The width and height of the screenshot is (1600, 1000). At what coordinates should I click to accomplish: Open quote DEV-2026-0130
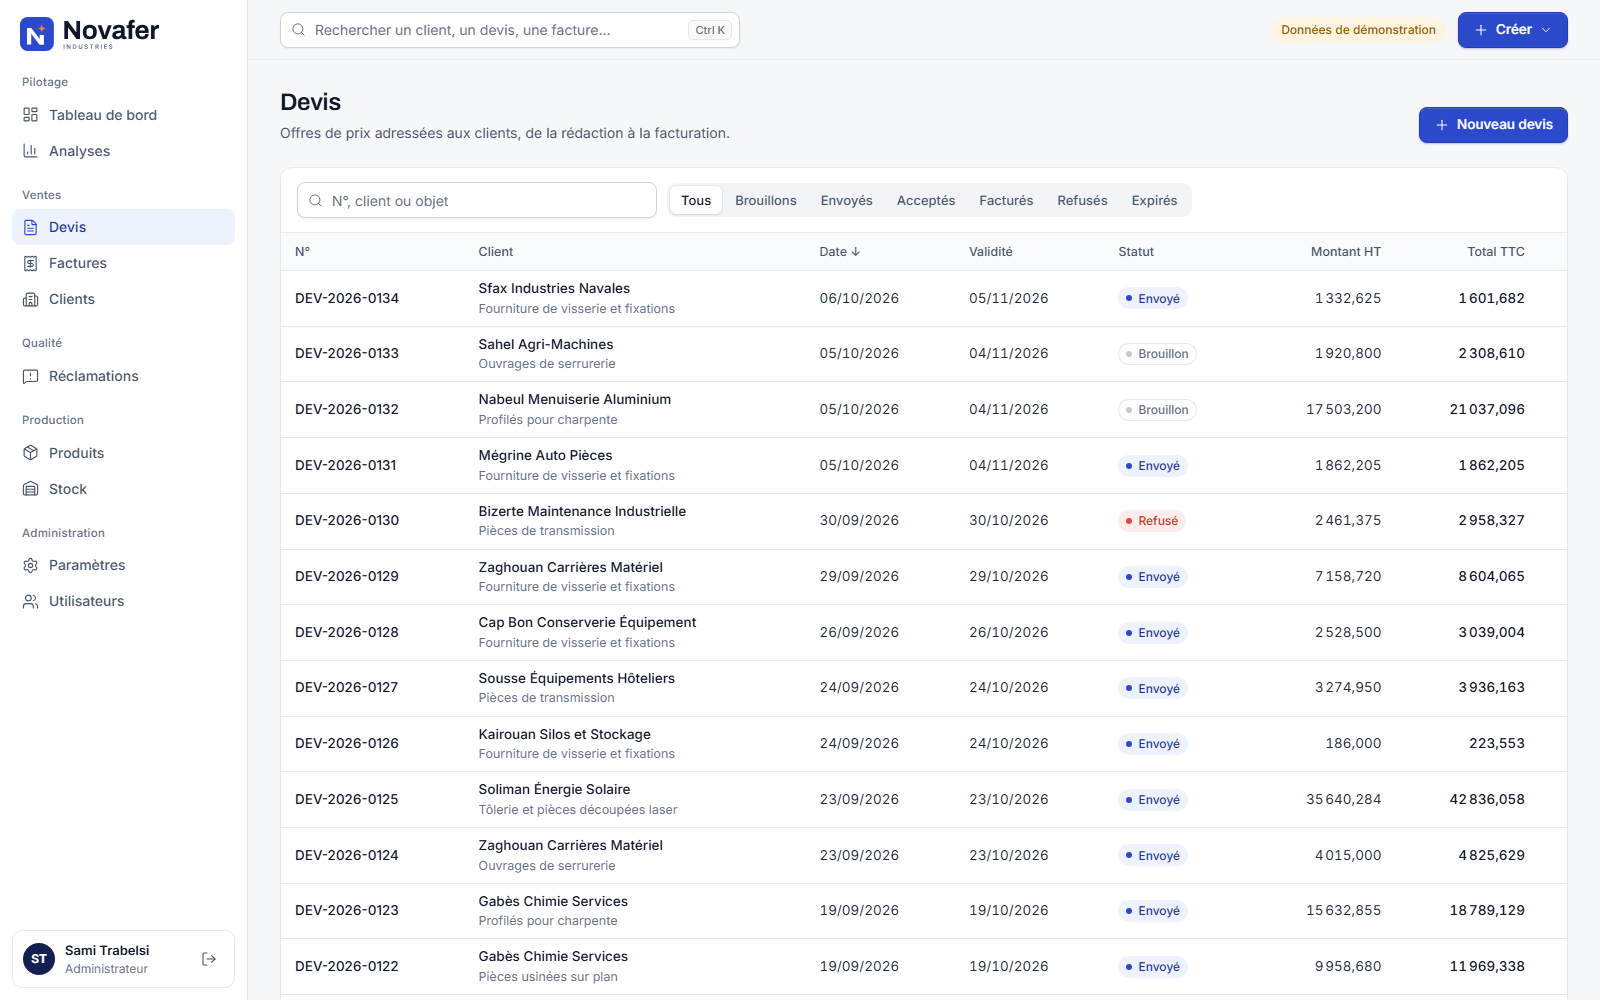coord(347,520)
